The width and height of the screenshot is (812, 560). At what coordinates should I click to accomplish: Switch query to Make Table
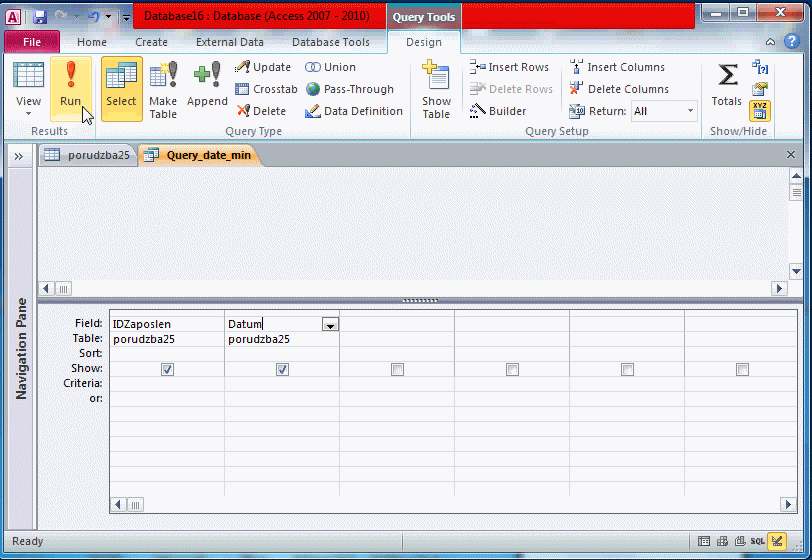pyautogui.click(x=163, y=89)
